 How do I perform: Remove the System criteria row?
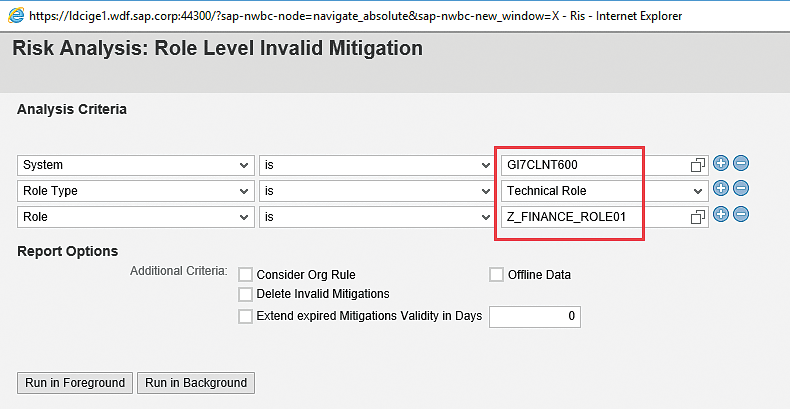[741, 163]
